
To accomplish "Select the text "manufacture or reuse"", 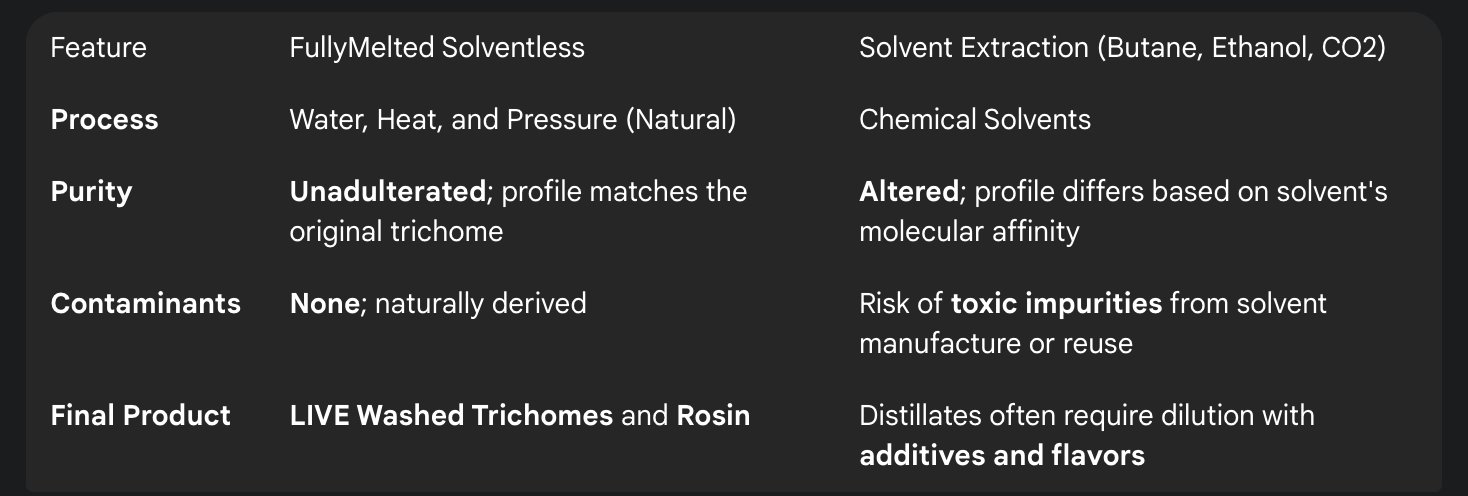I will 995,344.
